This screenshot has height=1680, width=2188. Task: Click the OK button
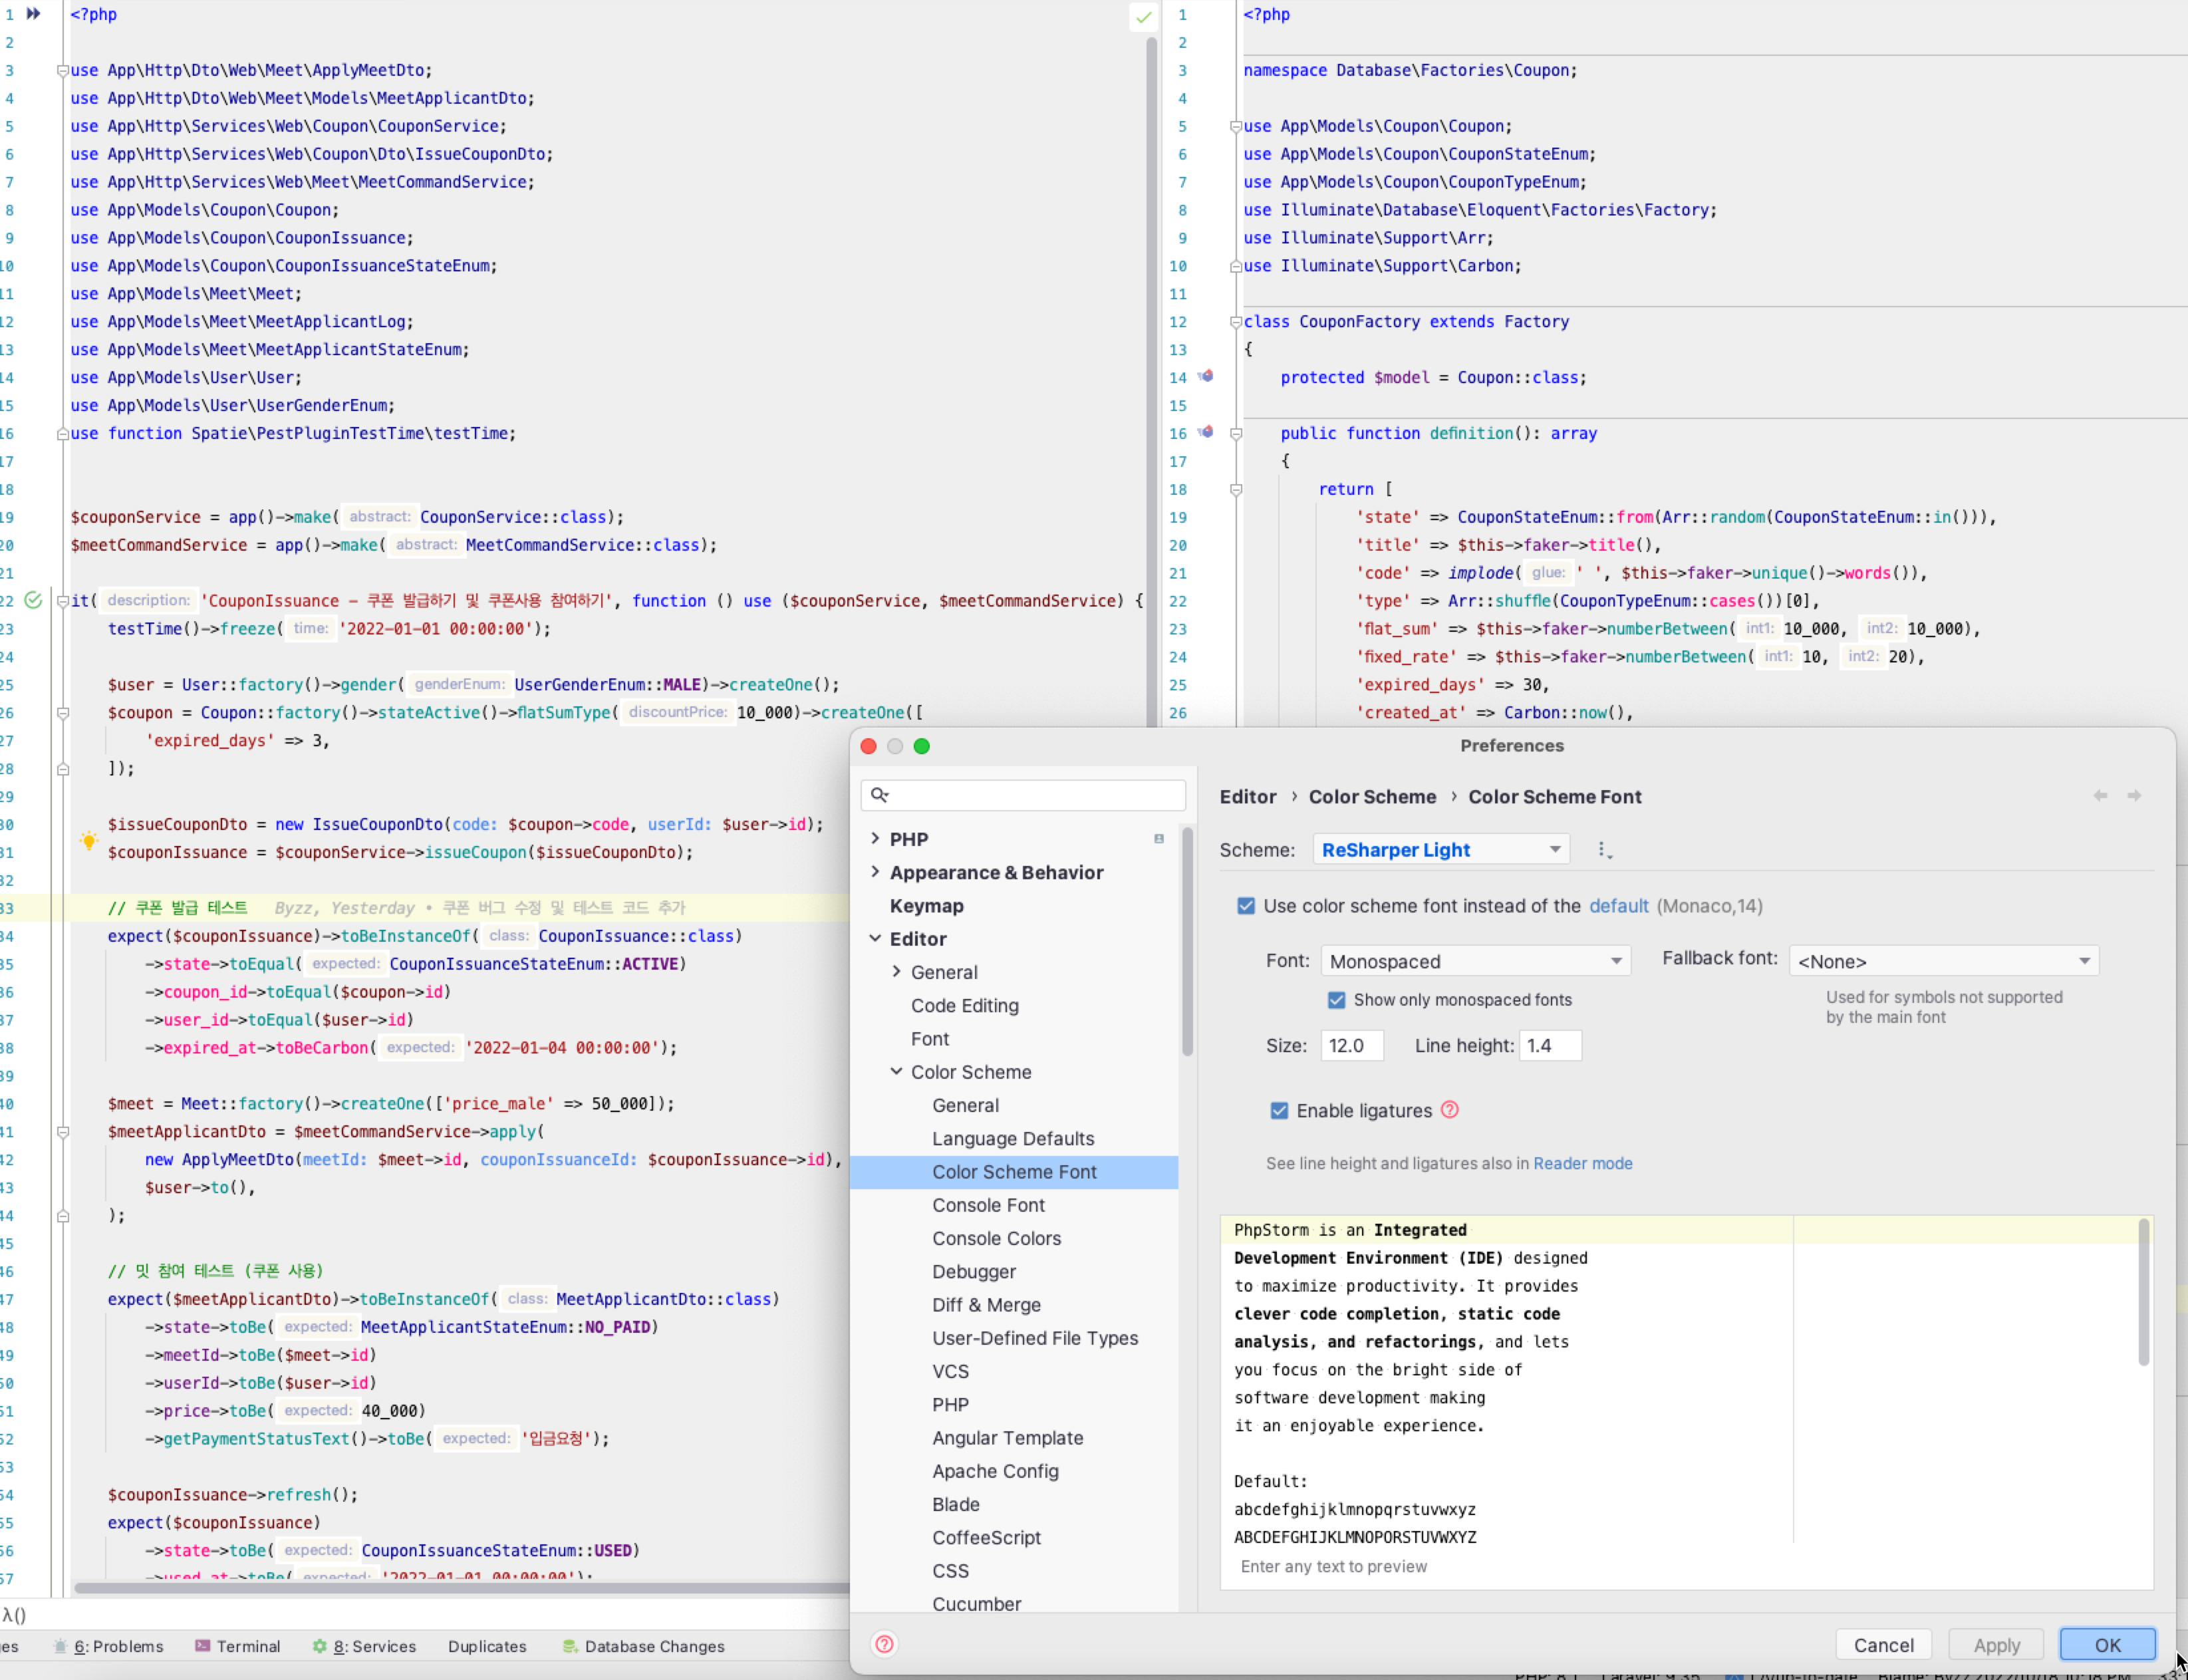[x=2106, y=1645]
